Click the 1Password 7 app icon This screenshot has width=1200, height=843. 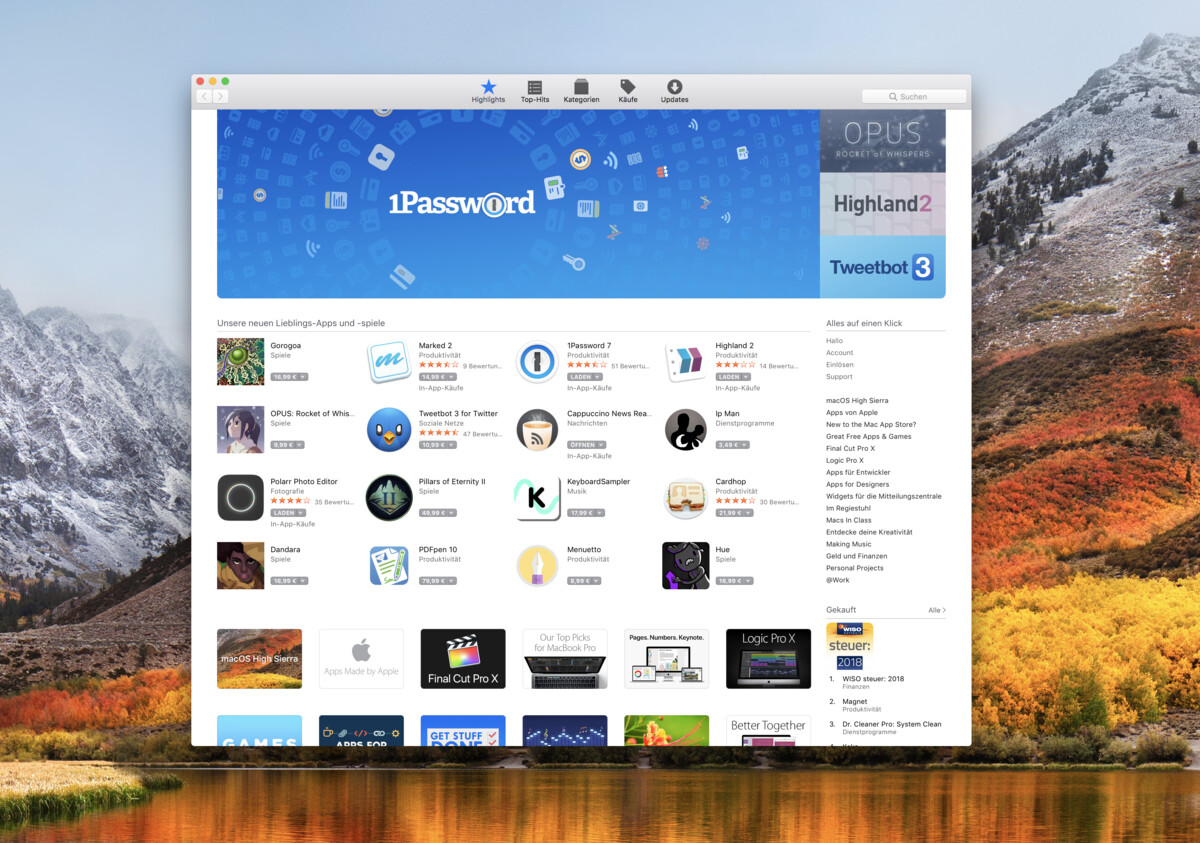tap(537, 362)
